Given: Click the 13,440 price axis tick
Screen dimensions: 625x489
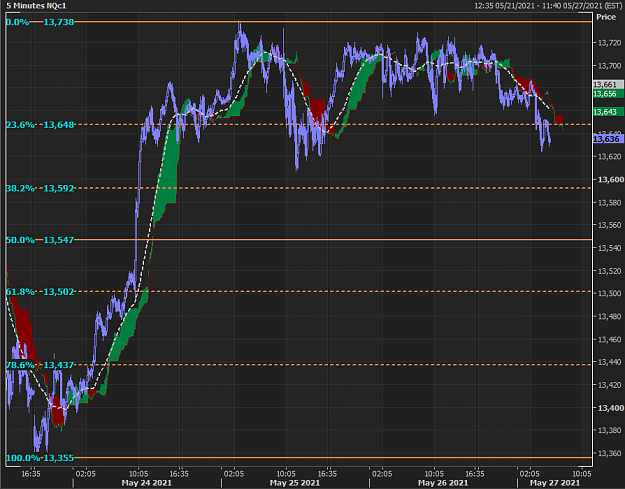Looking at the screenshot, I should pyautogui.click(x=609, y=362).
